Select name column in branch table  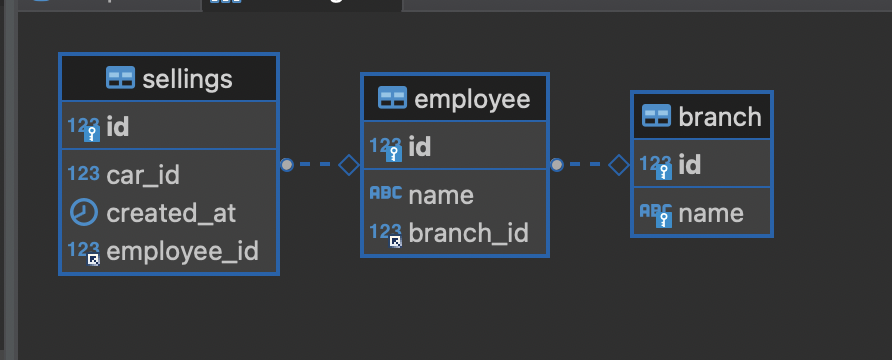click(702, 213)
